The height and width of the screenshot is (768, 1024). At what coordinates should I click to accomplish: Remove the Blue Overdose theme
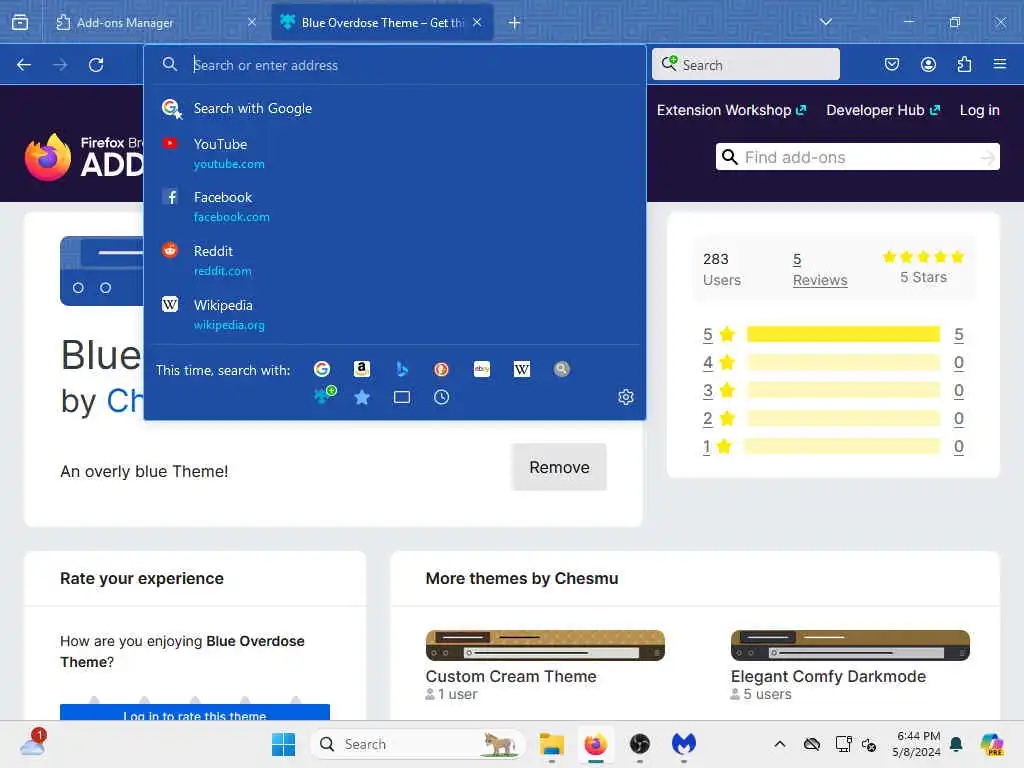(560, 468)
